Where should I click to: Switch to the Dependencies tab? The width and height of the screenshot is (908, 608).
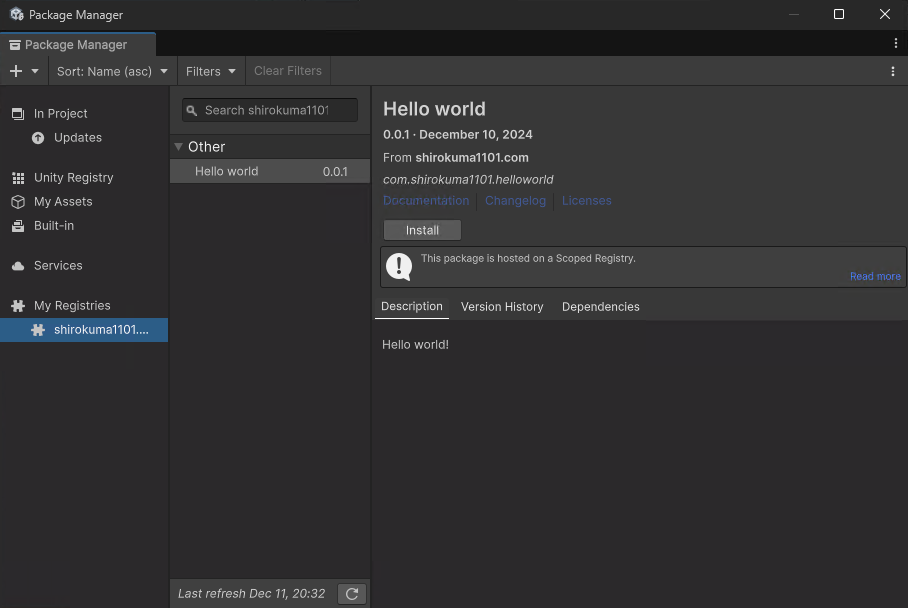tap(601, 307)
